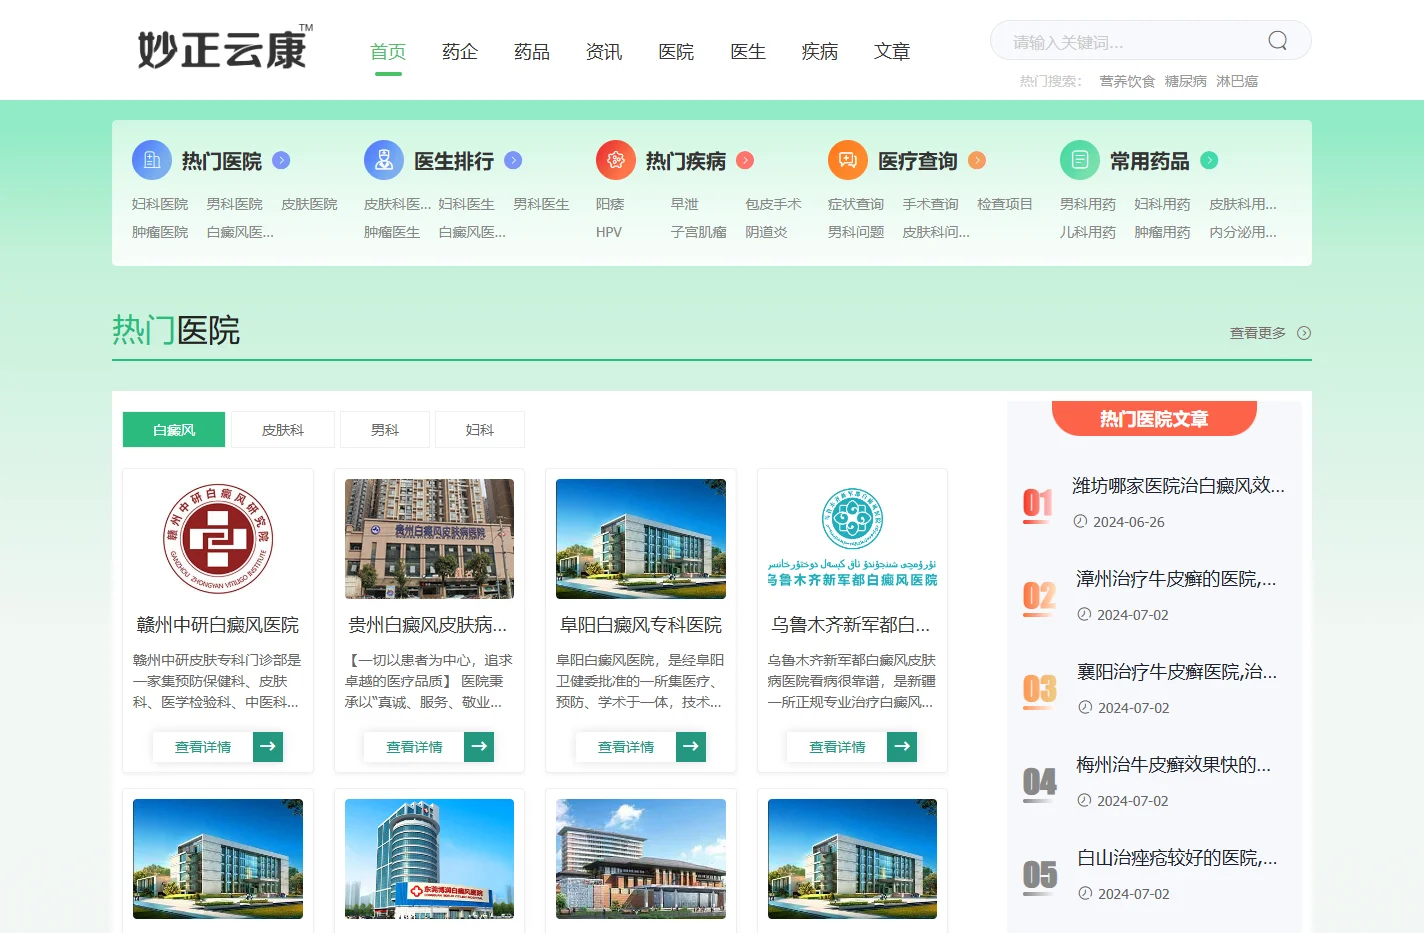Open the 医院 navigation item
This screenshot has height=933, width=1424.
coord(676,52)
